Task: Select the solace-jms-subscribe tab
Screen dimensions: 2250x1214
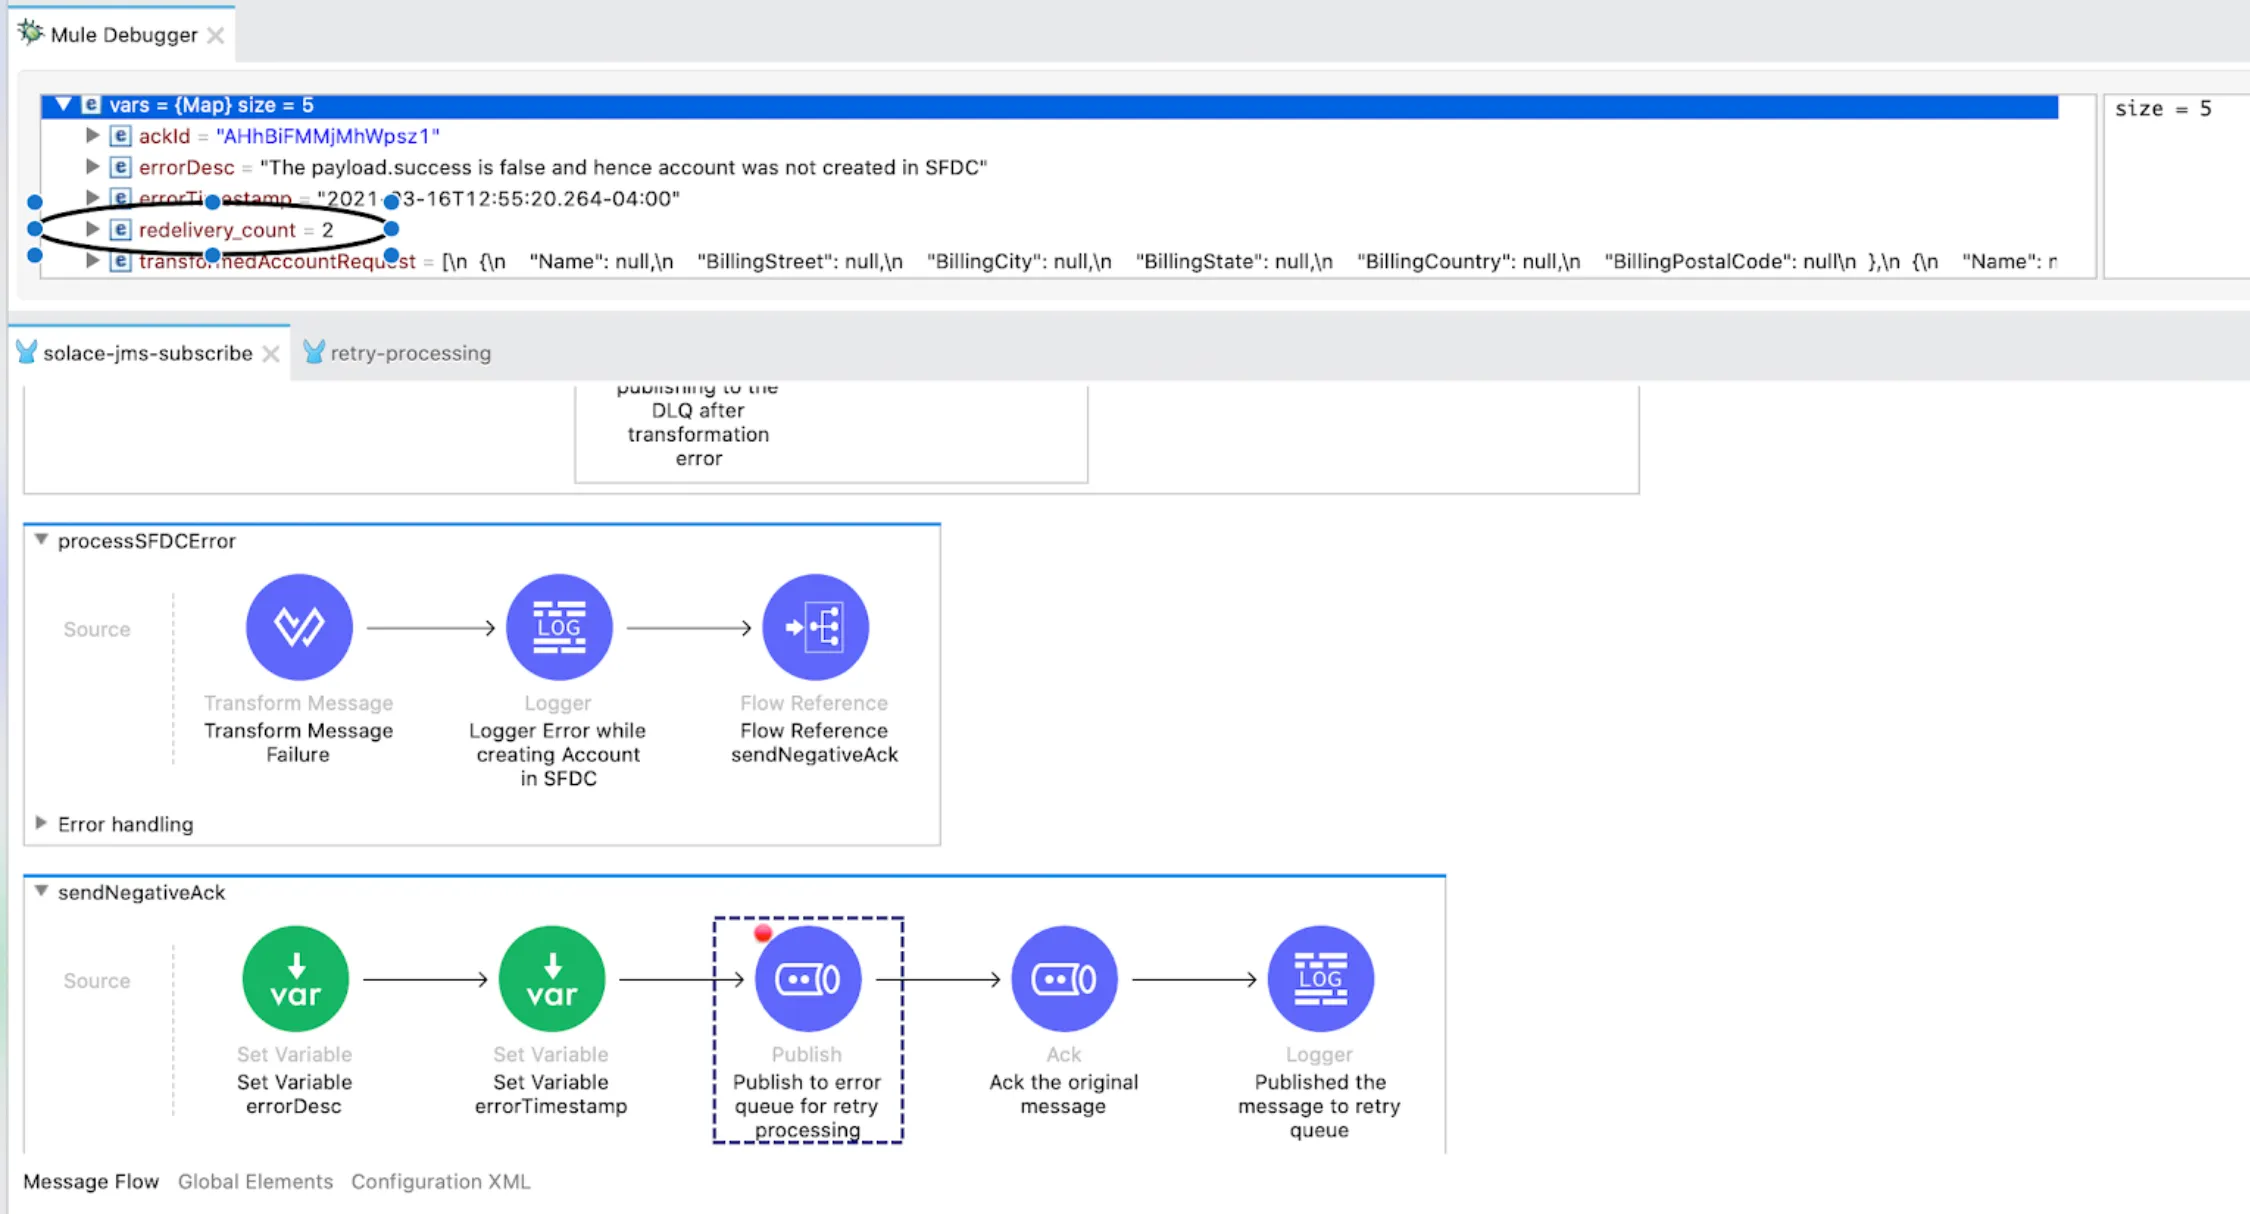Action: (148, 353)
